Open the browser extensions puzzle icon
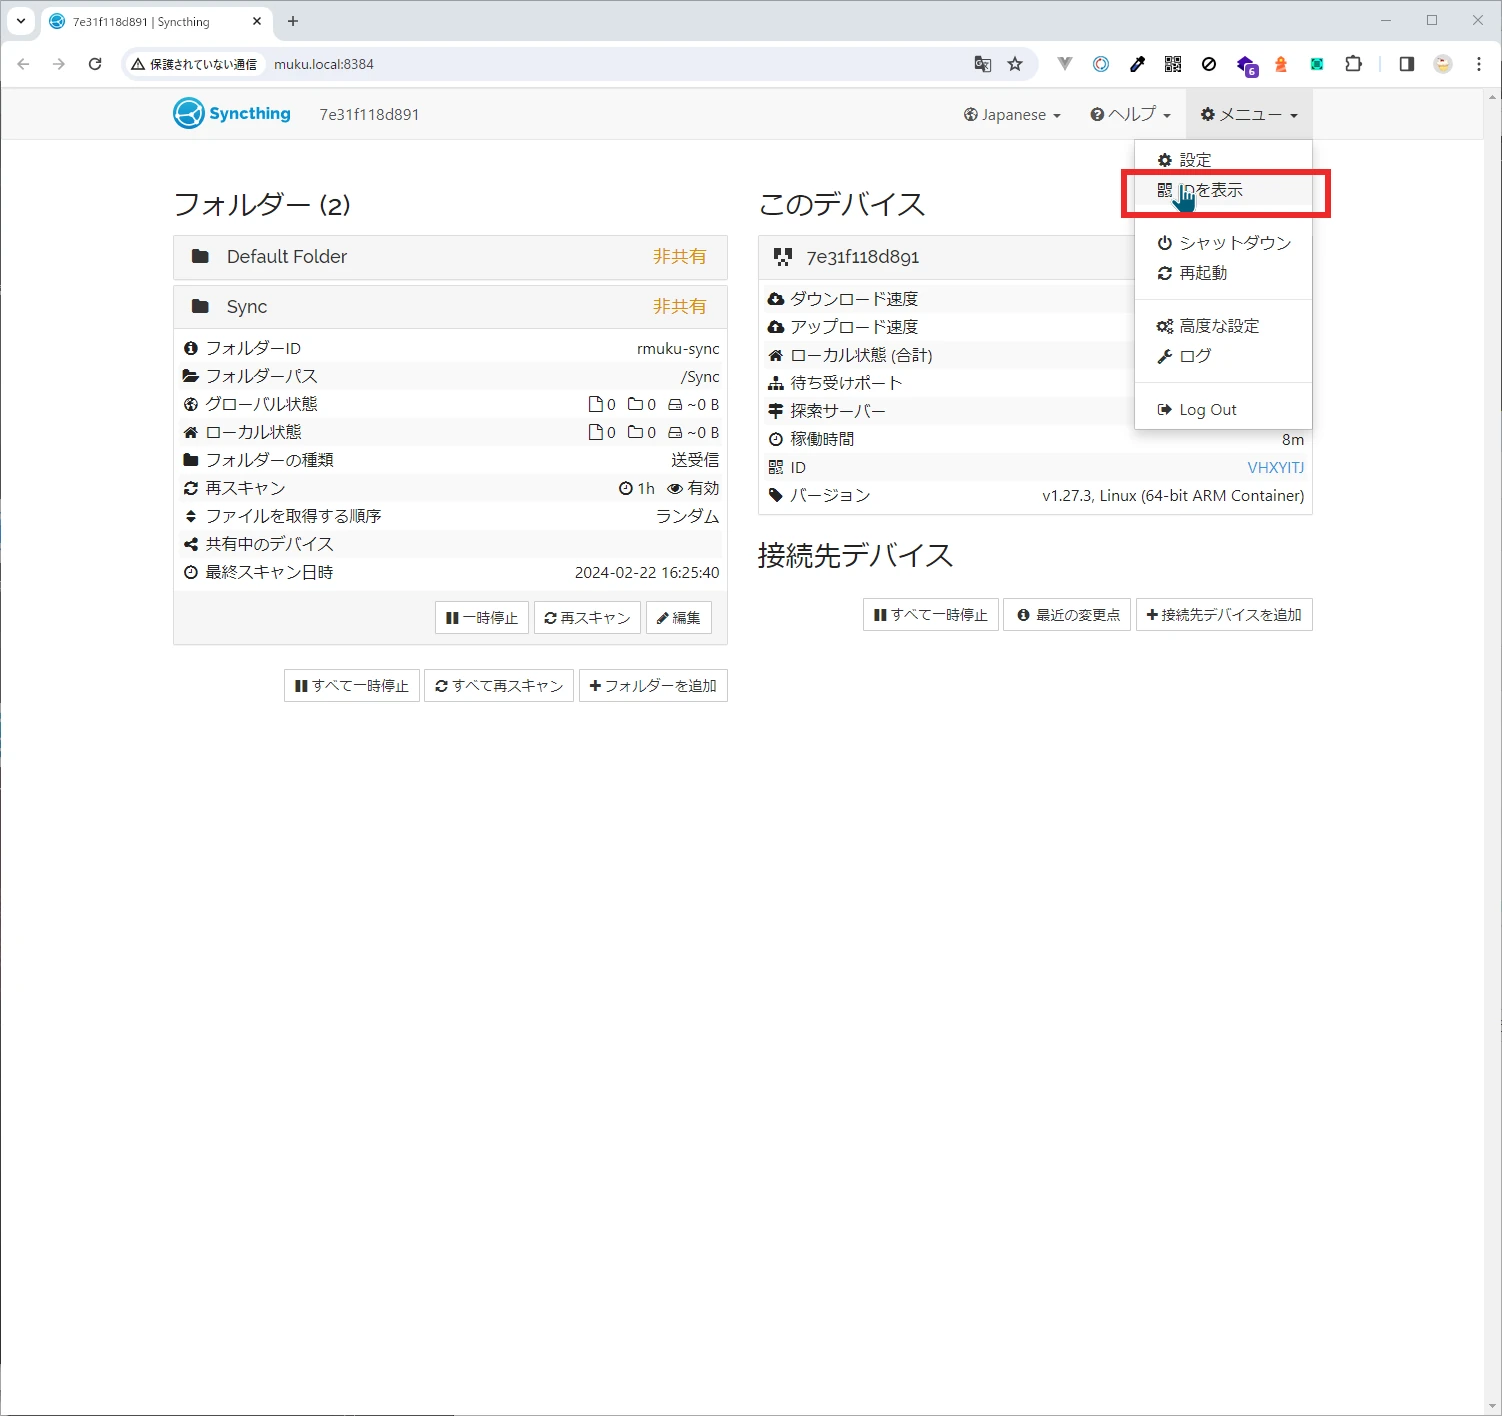The width and height of the screenshot is (1502, 1416). pyautogui.click(x=1353, y=64)
